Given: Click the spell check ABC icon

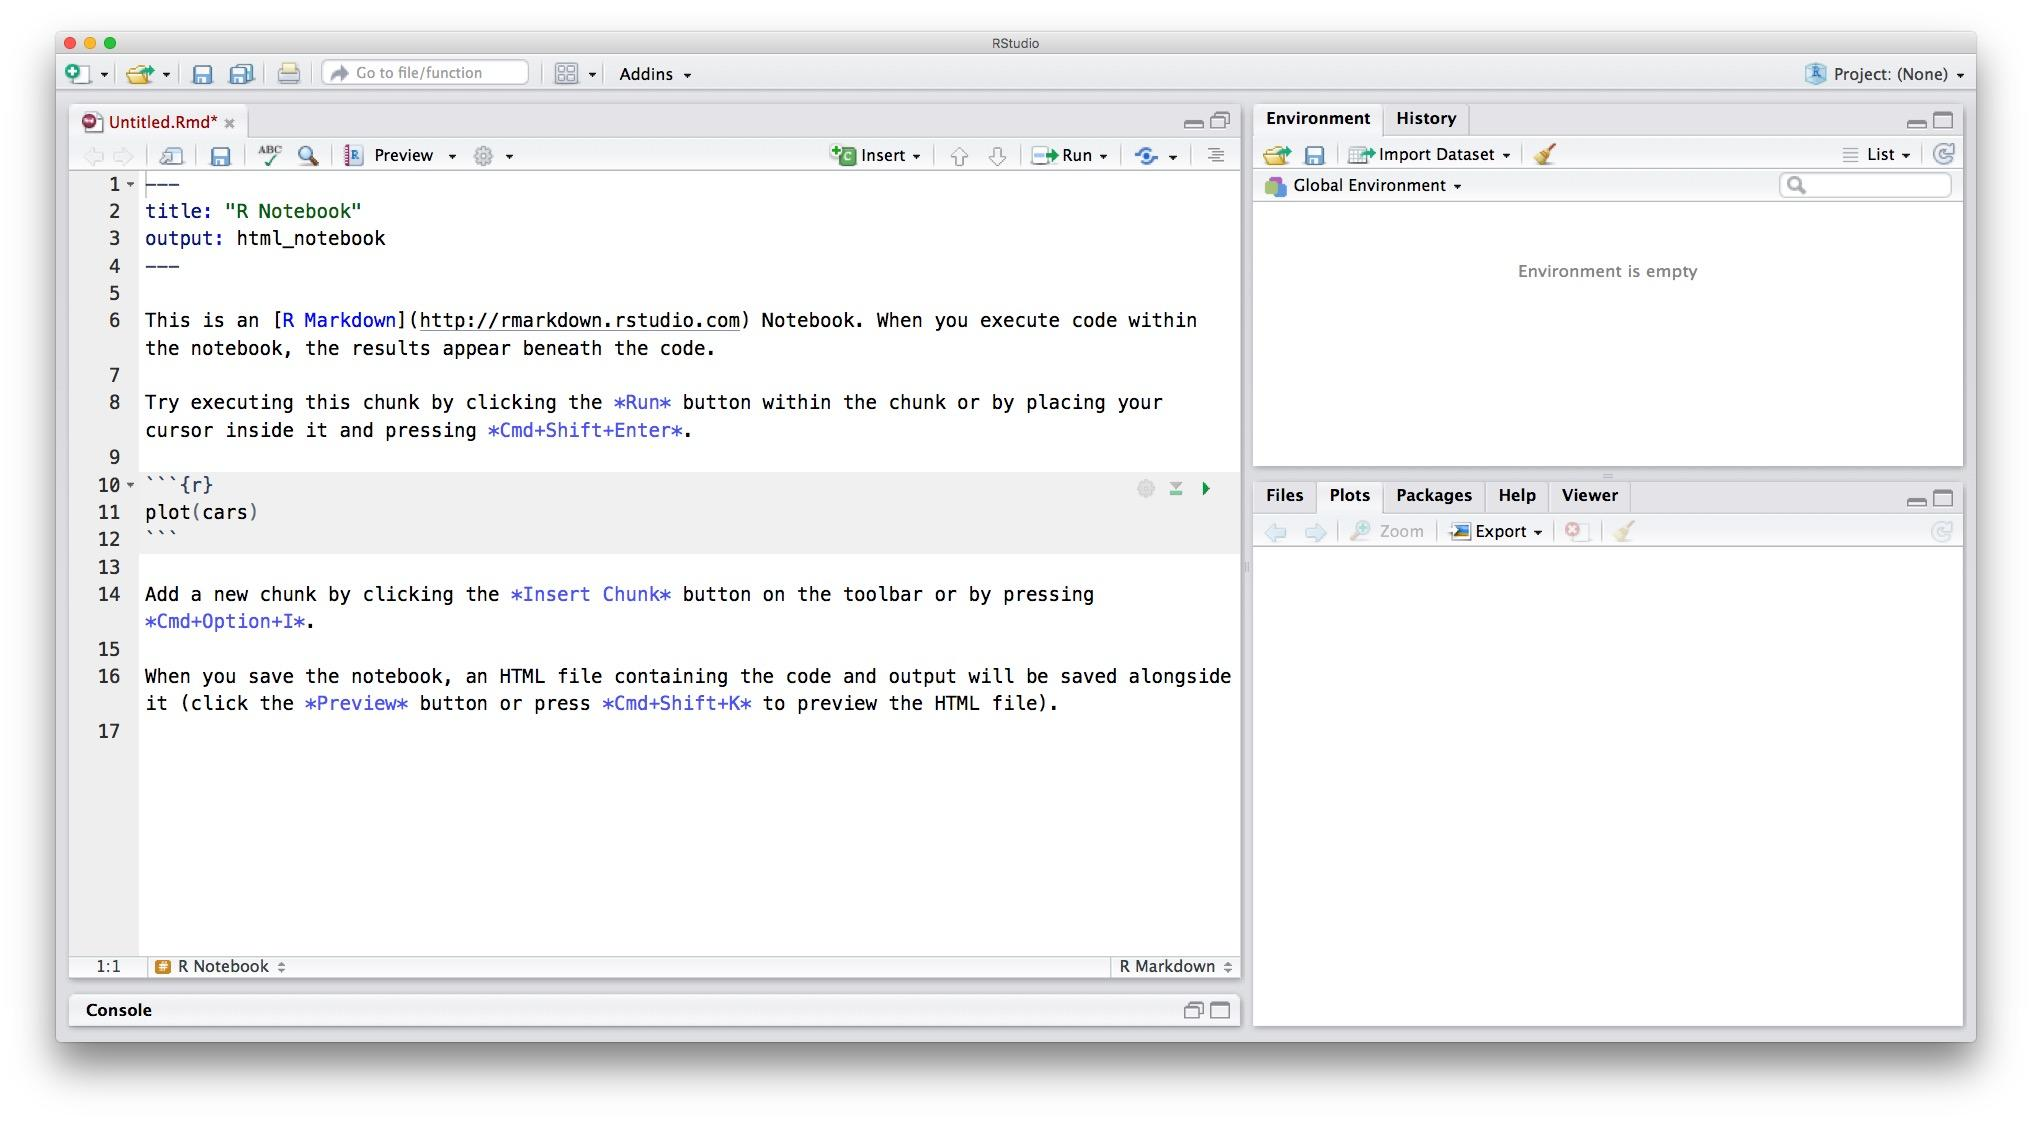Looking at the screenshot, I should point(269,155).
